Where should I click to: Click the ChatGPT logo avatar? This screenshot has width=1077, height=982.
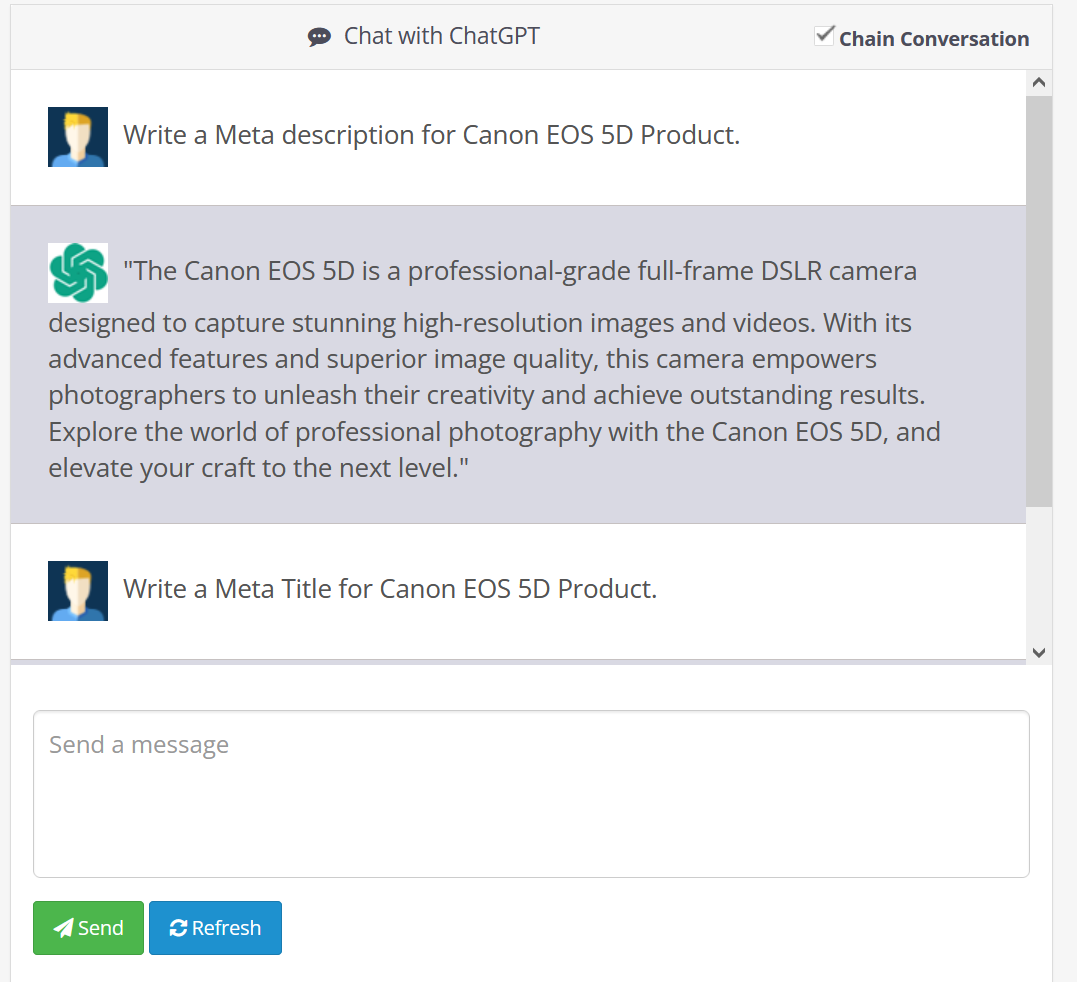(x=78, y=273)
